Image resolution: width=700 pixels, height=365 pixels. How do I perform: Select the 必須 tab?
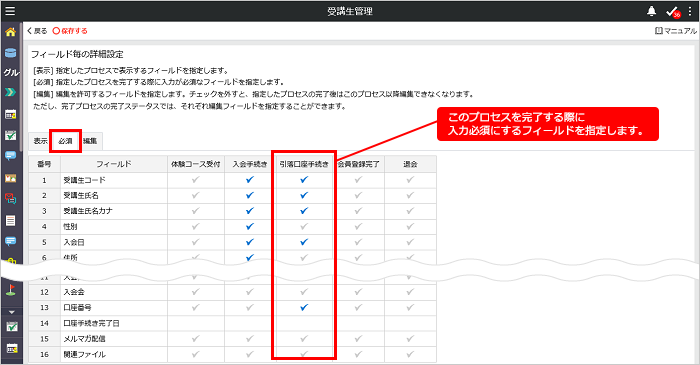(65, 141)
